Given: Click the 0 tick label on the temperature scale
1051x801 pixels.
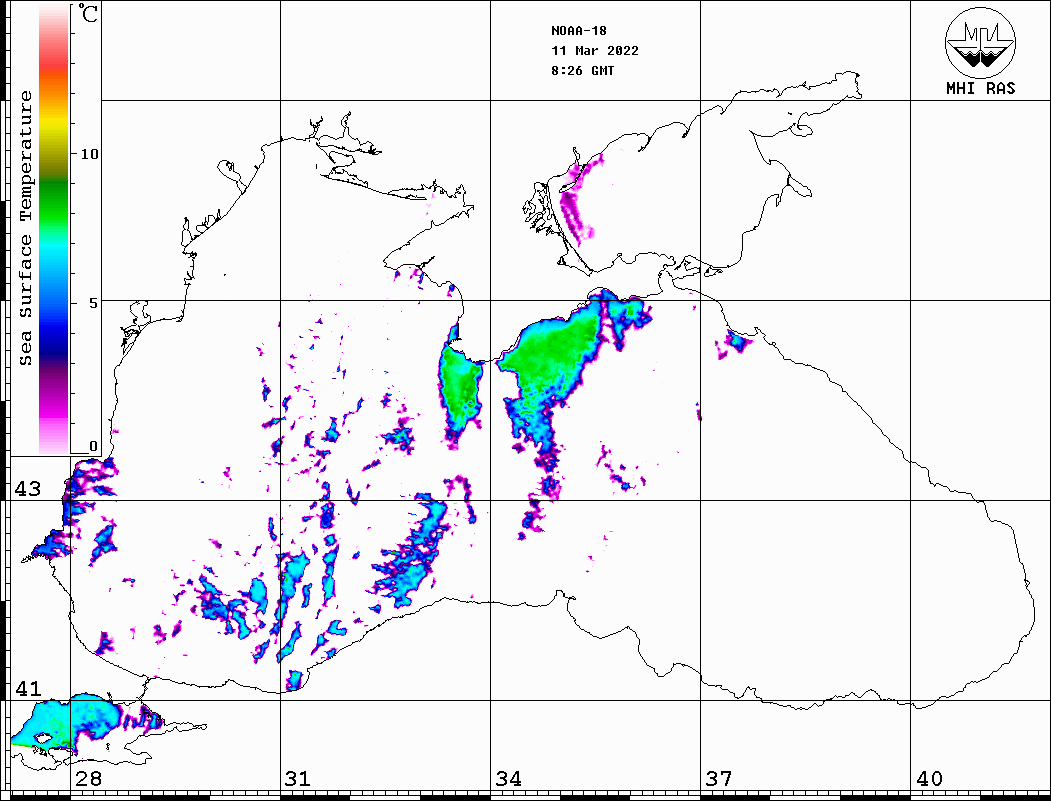Looking at the screenshot, I should pyautogui.click(x=93, y=446).
